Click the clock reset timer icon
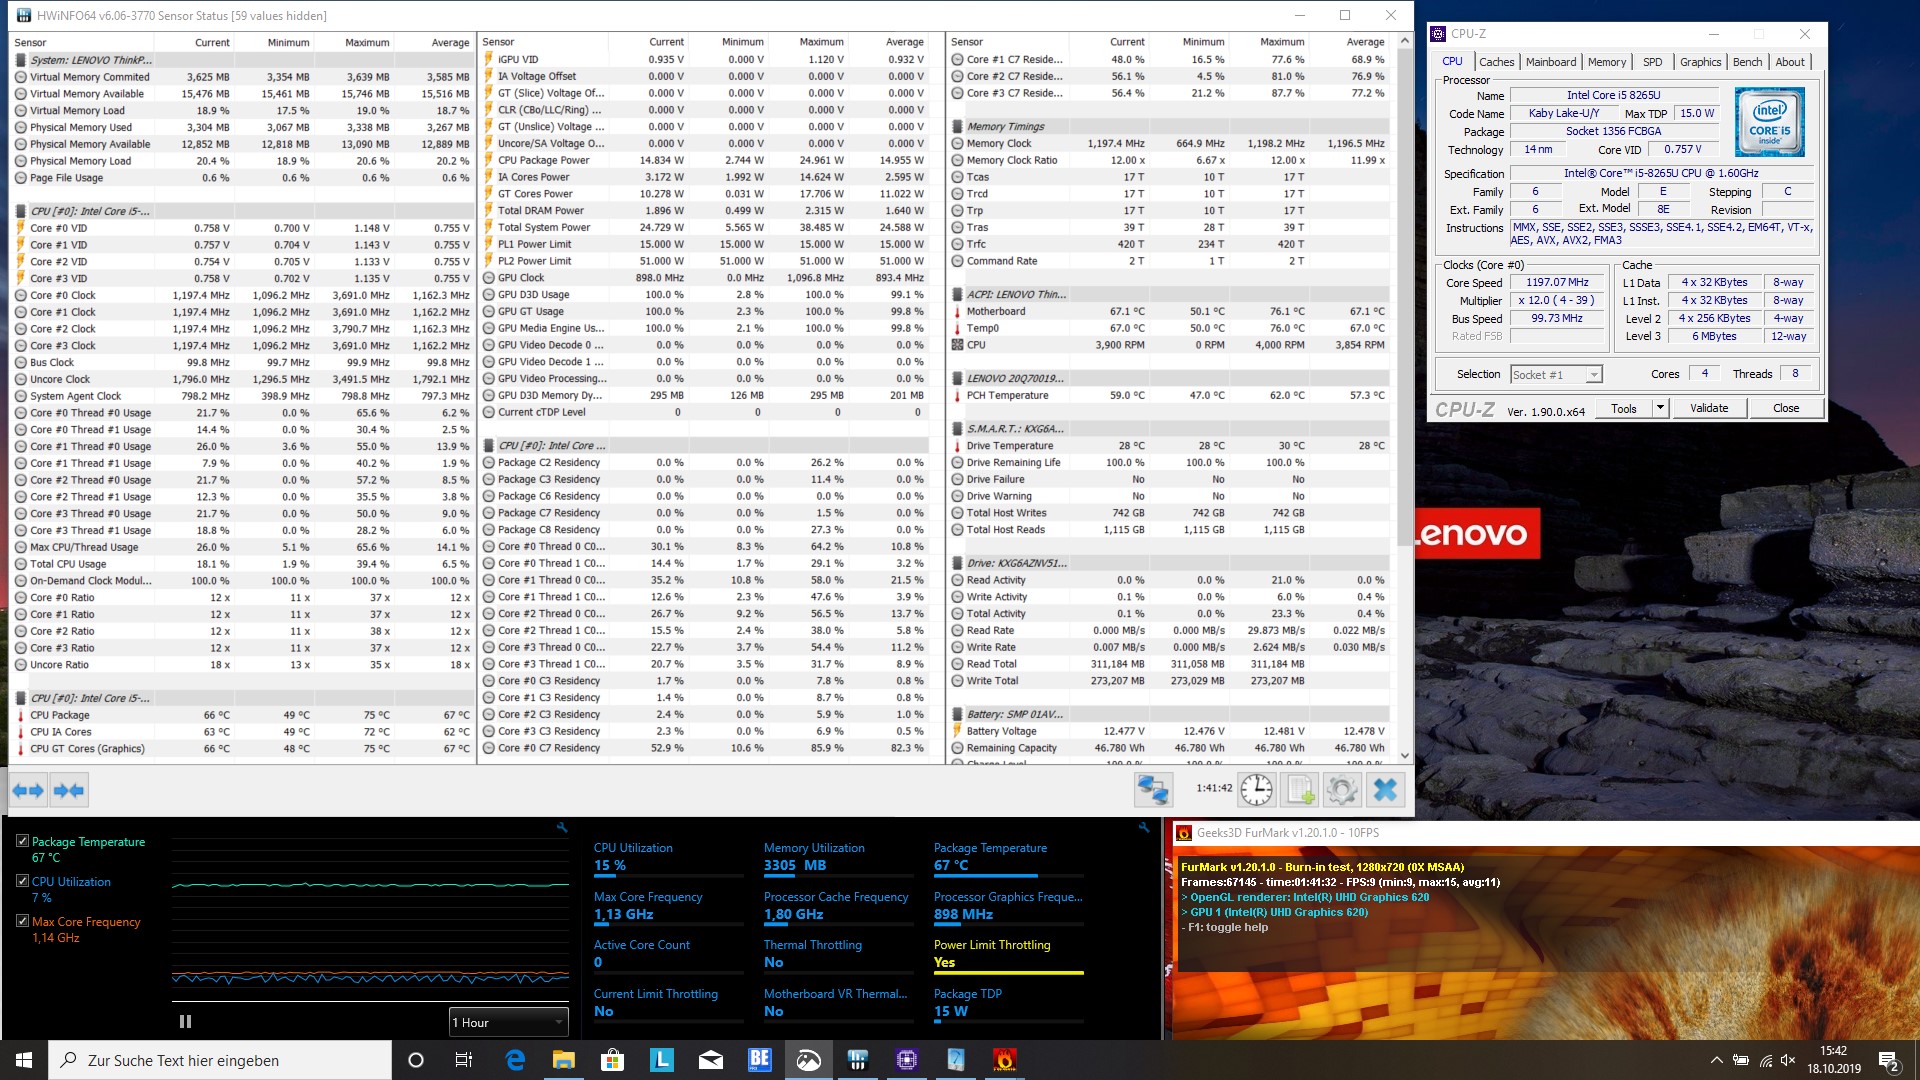 [x=1256, y=790]
